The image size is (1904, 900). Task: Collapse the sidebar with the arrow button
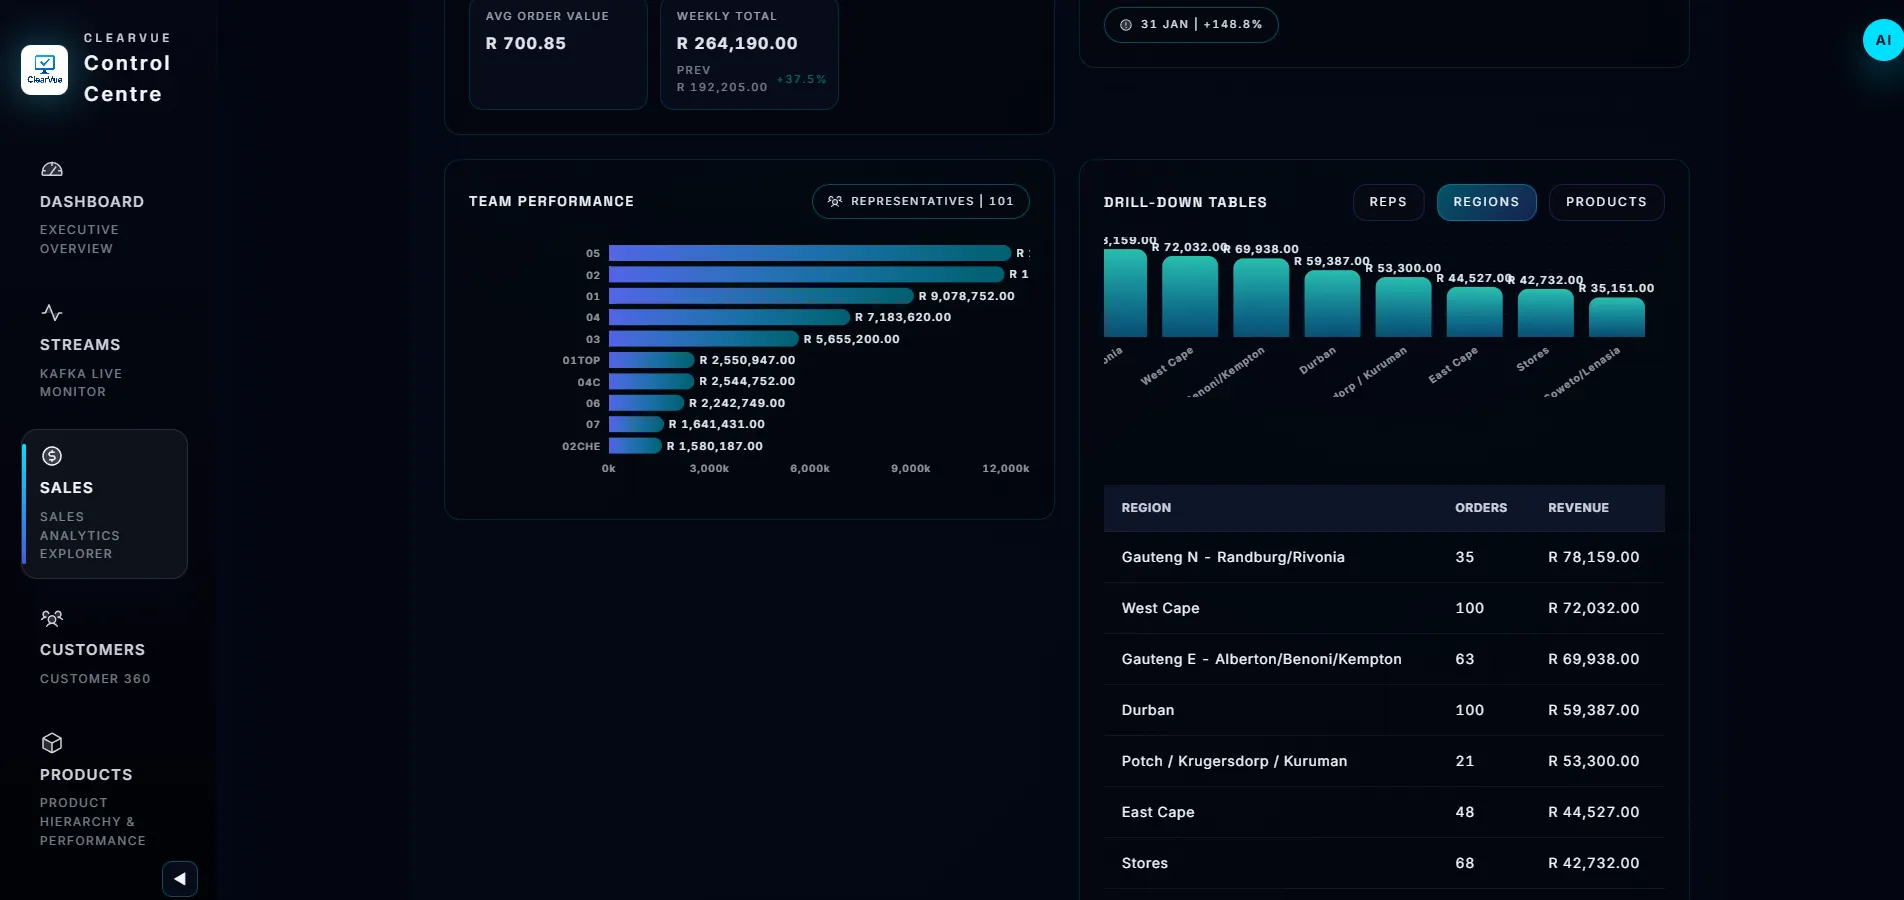(x=180, y=879)
